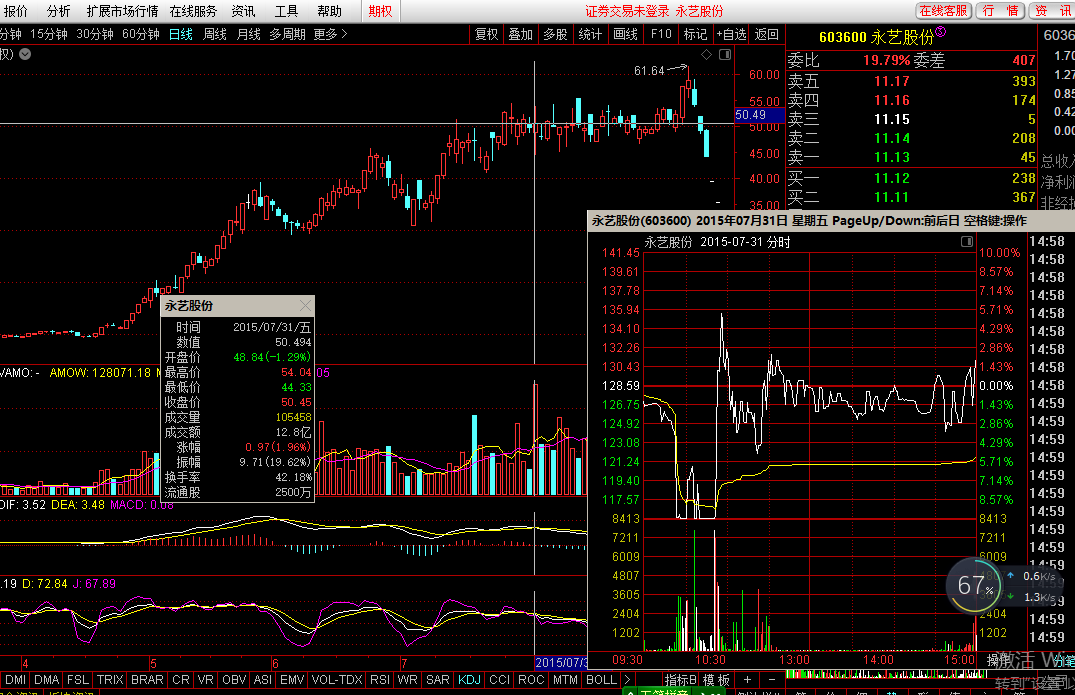Screen dimensions: 1075x695
Task: Click the 50.49 price marker on axis
Action: point(750,115)
